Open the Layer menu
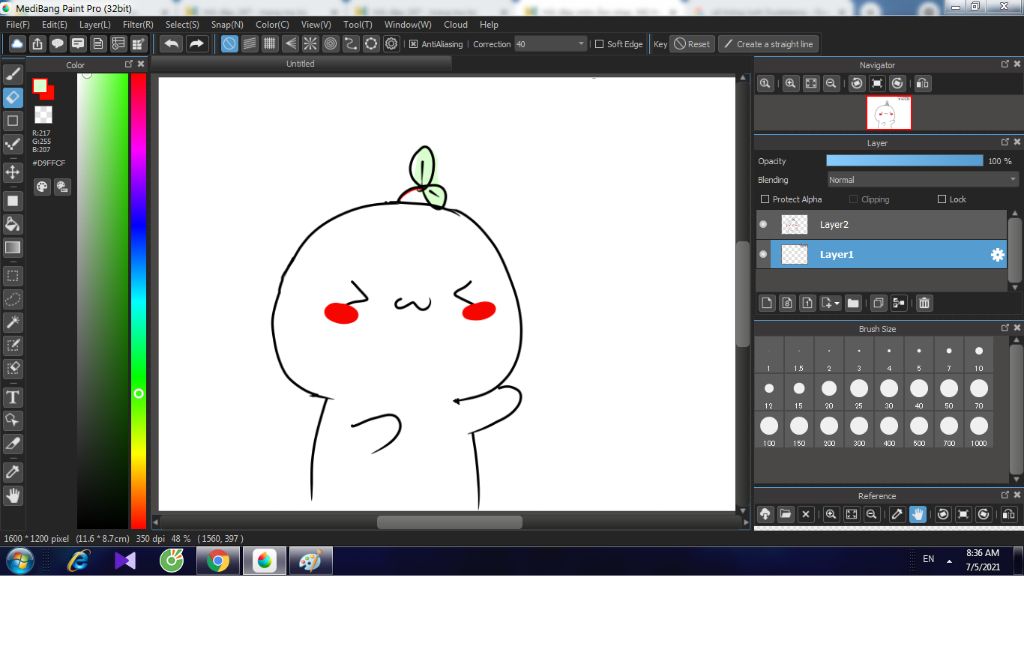The image size is (1024, 661). pyautogui.click(x=95, y=24)
